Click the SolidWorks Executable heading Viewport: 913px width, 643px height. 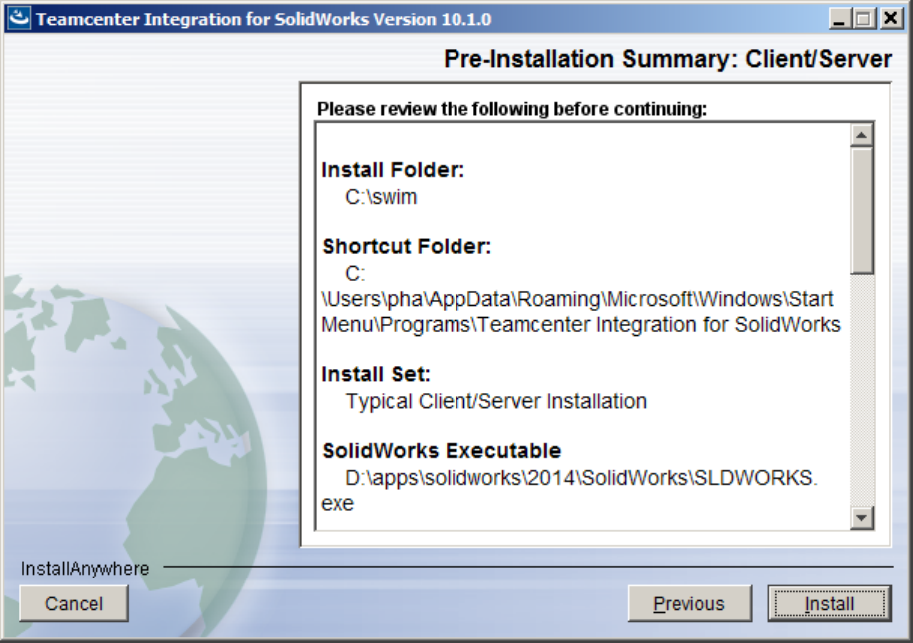[x=441, y=451]
